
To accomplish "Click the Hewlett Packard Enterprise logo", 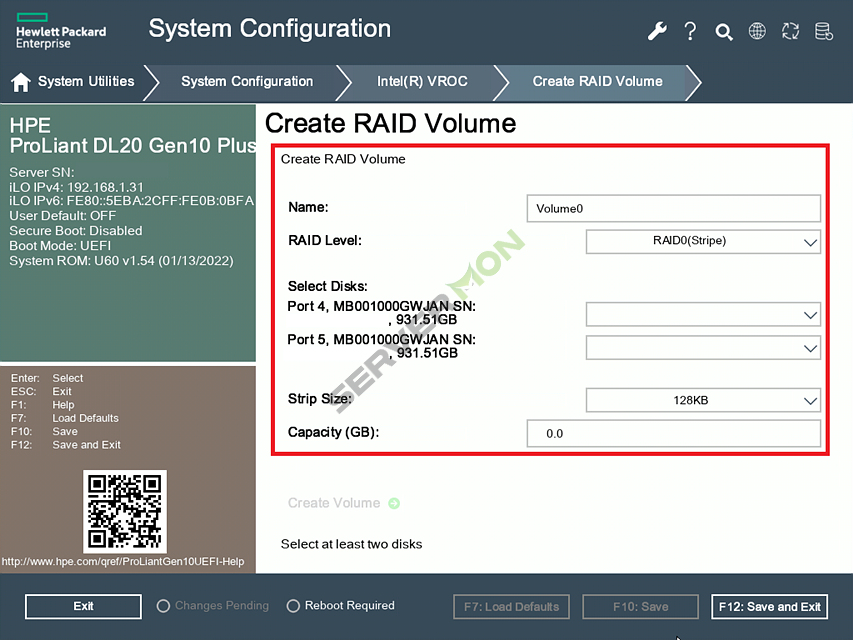I will tap(61, 32).
